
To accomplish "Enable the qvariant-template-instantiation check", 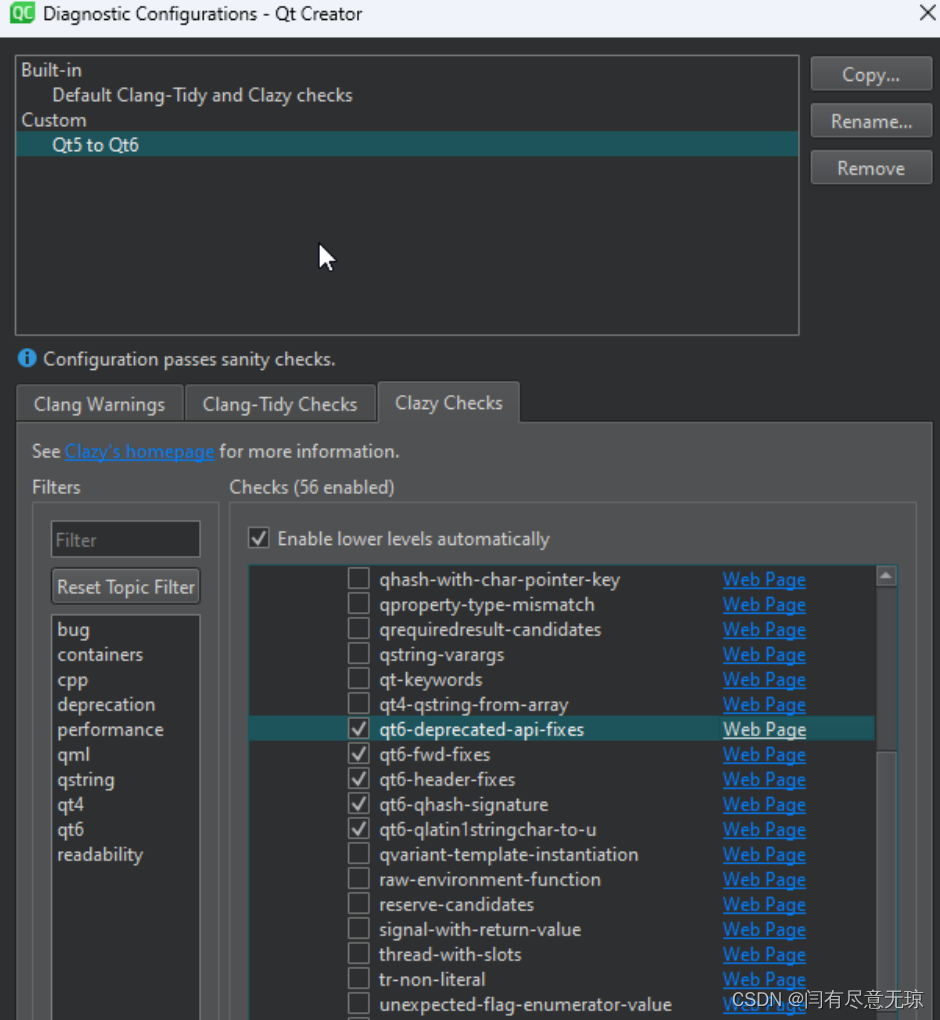I will 358,853.
